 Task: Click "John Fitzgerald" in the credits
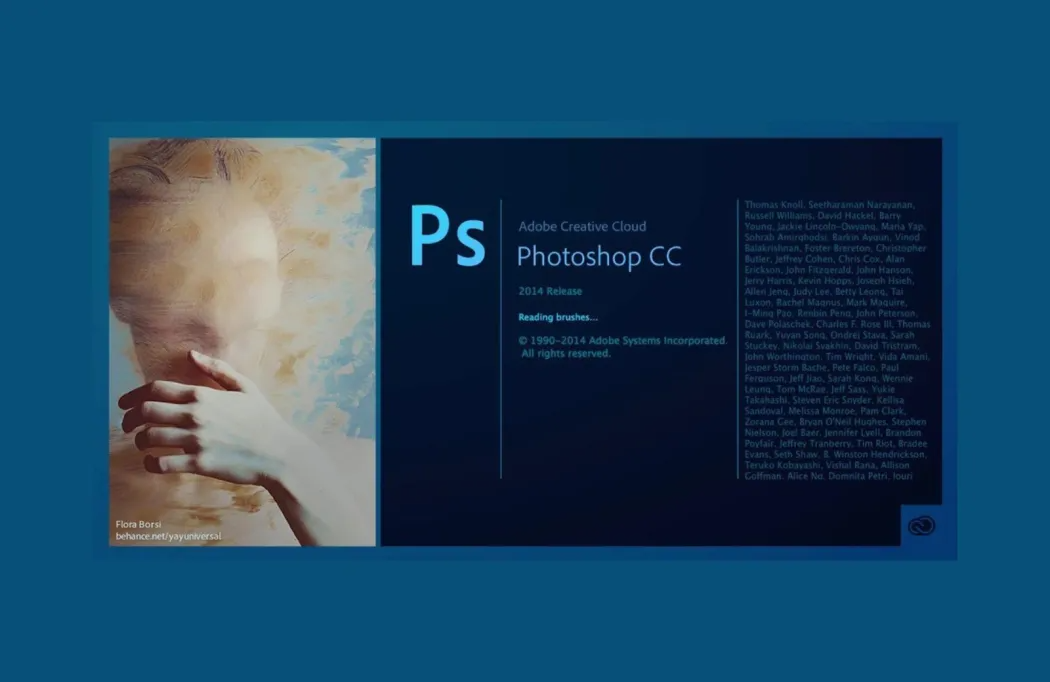818,270
